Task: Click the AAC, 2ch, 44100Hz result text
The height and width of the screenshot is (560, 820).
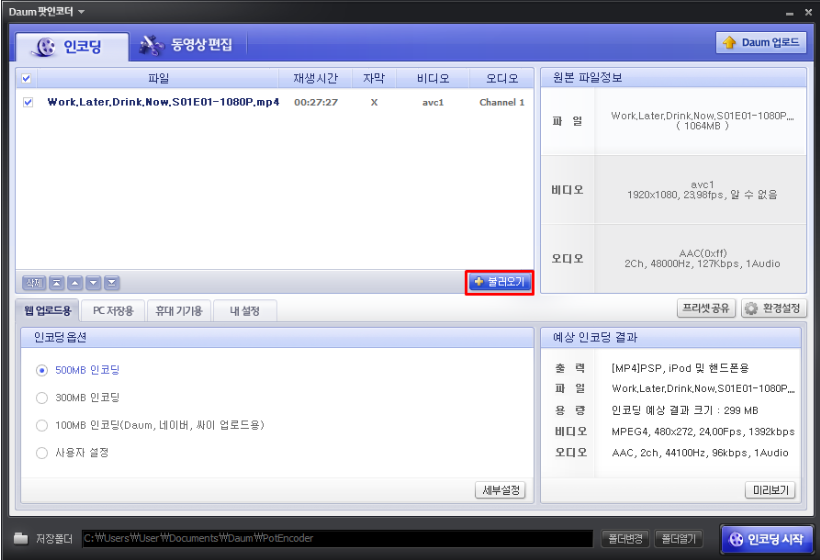Action: point(700,453)
